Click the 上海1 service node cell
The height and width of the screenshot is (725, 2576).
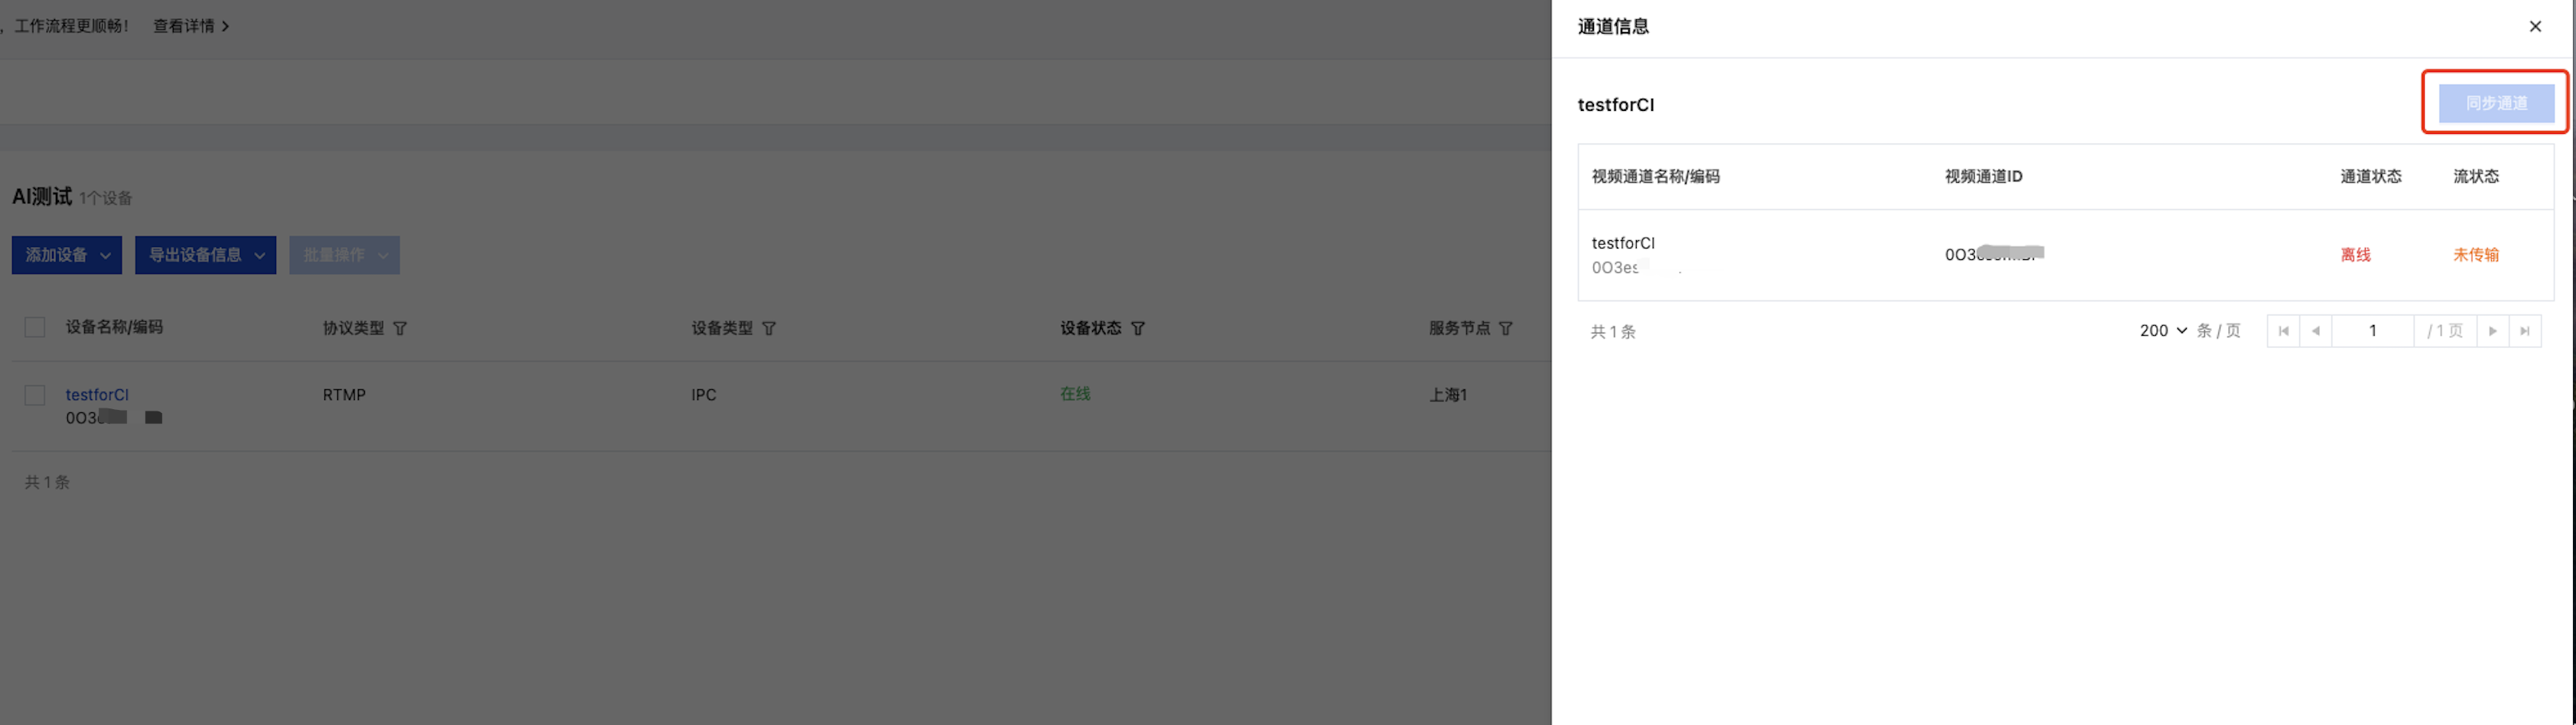click(1448, 395)
